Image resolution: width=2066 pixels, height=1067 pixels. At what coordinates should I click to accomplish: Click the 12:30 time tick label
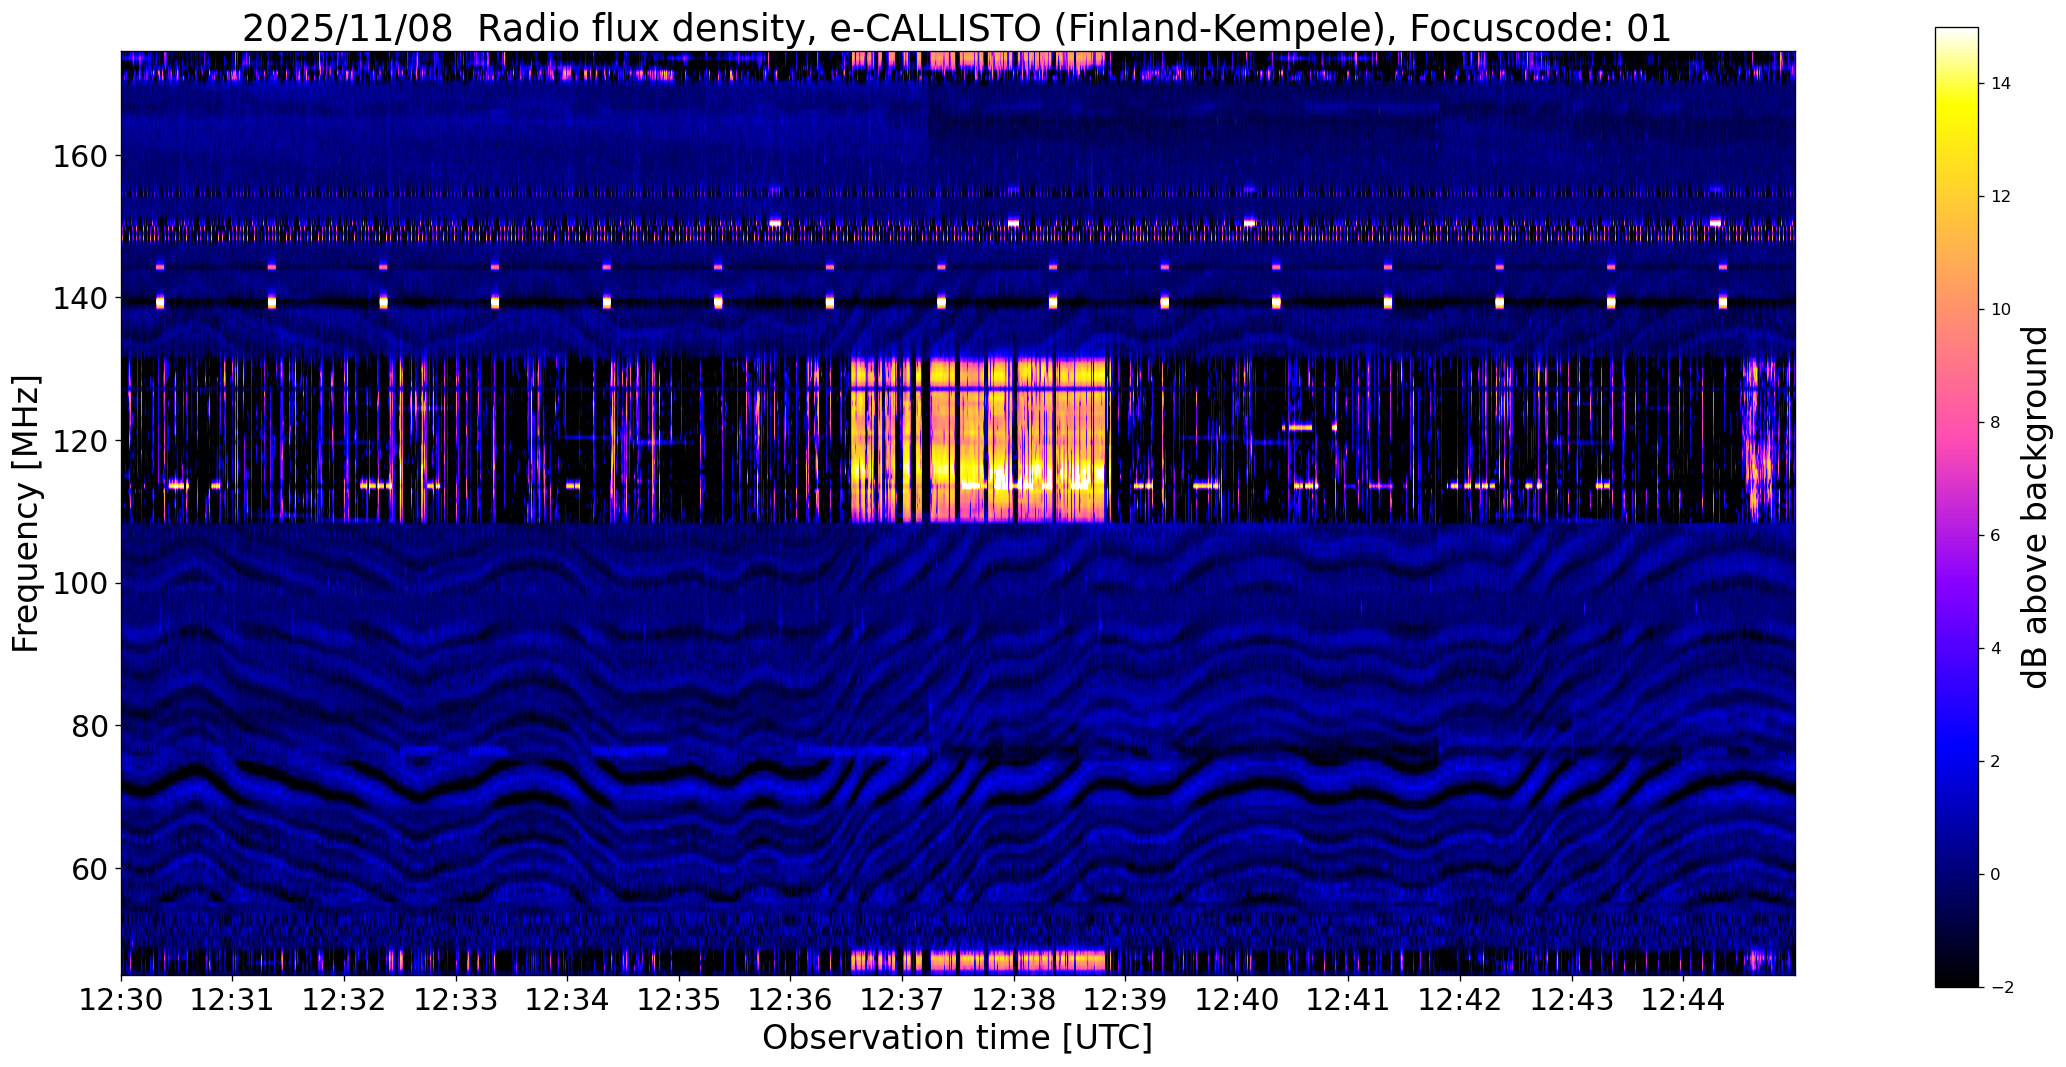click(x=121, y=999)
